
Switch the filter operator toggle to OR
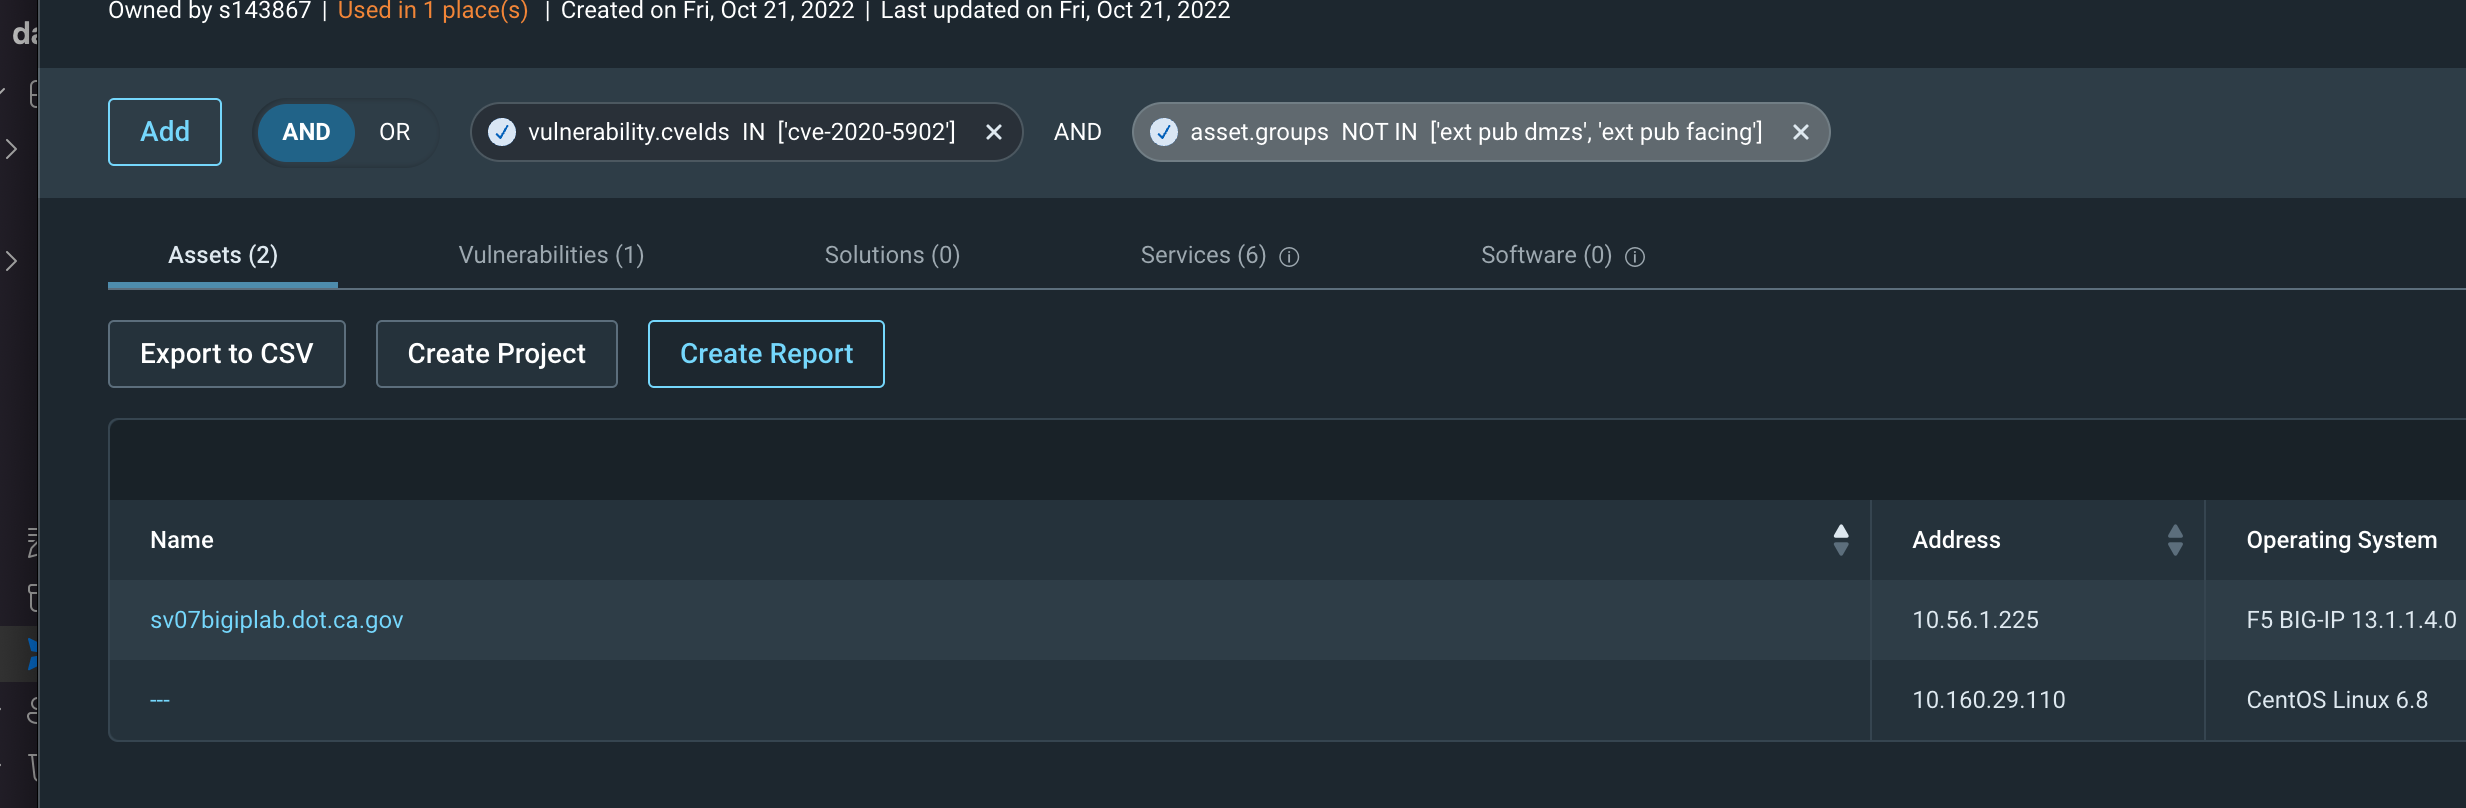tap(394, 131)
